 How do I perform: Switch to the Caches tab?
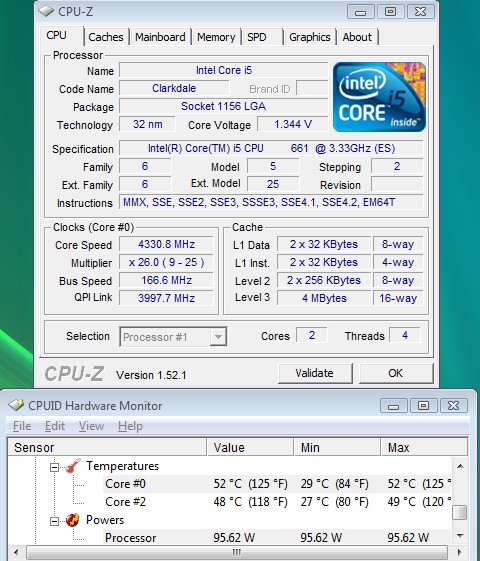coord(106,37)
